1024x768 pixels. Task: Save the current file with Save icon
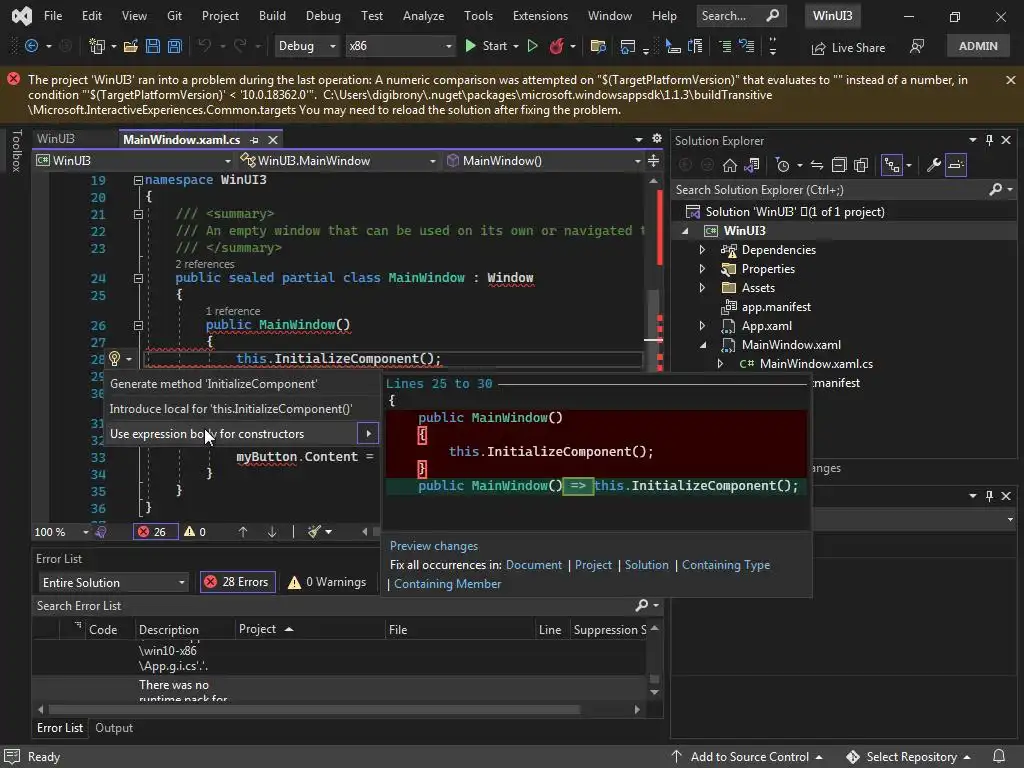pos(153,46)
